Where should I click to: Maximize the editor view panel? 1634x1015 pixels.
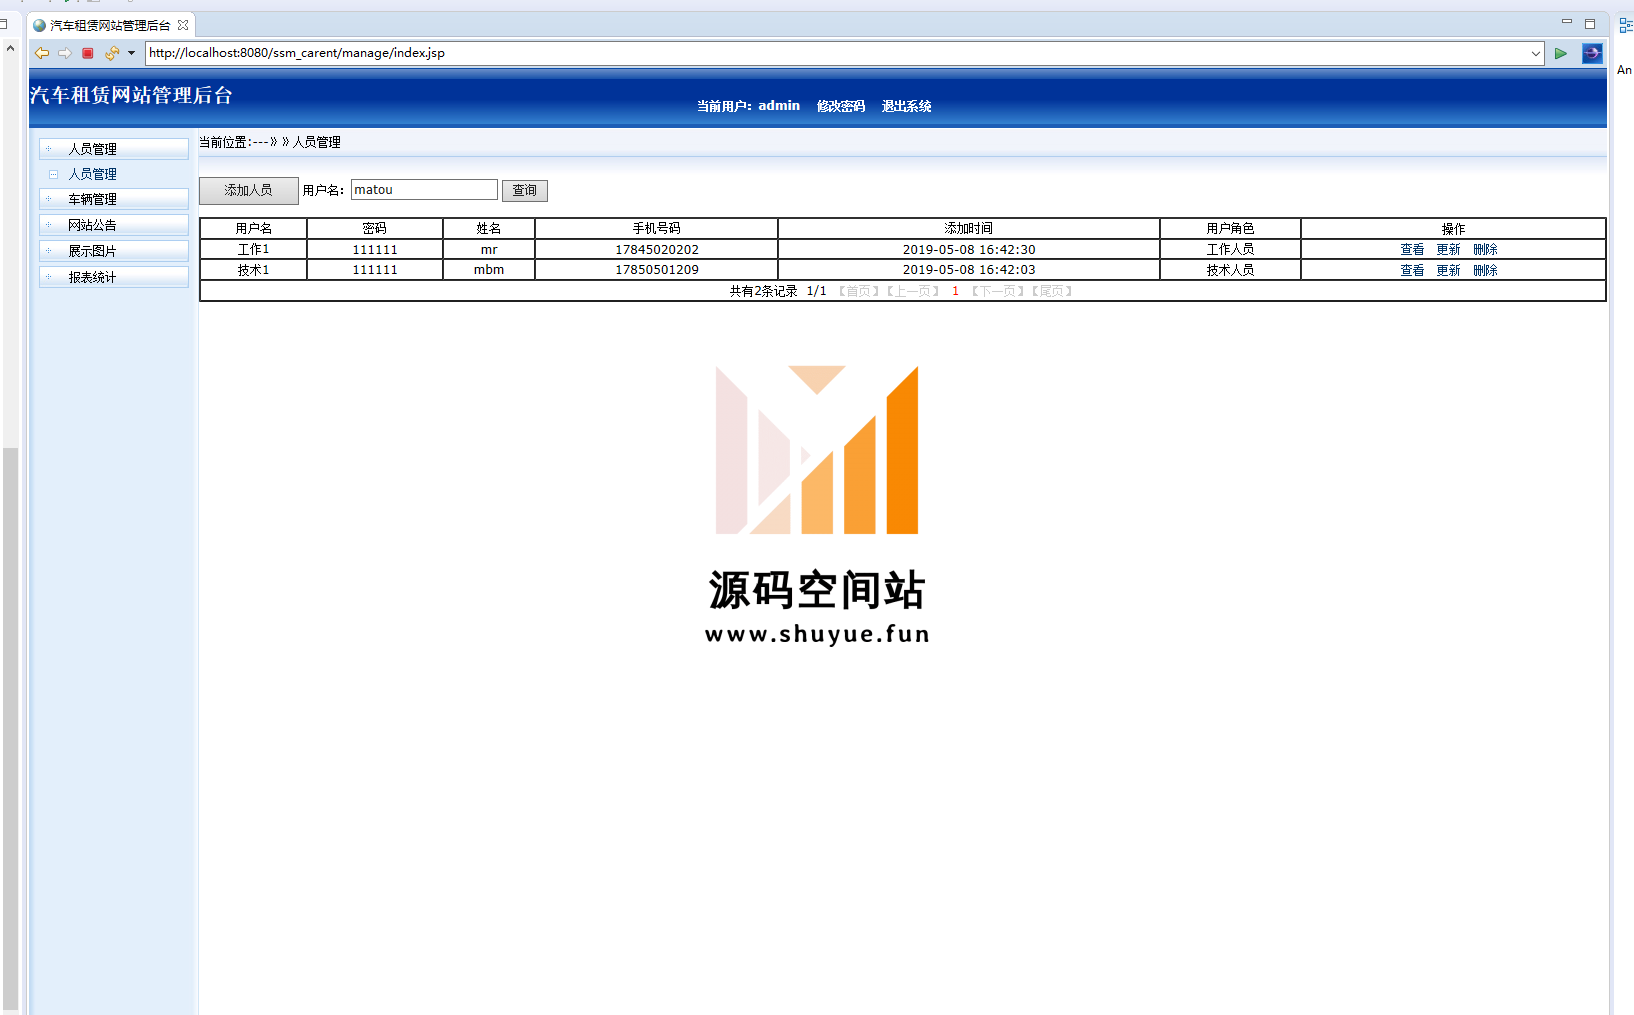(1590, 24)
